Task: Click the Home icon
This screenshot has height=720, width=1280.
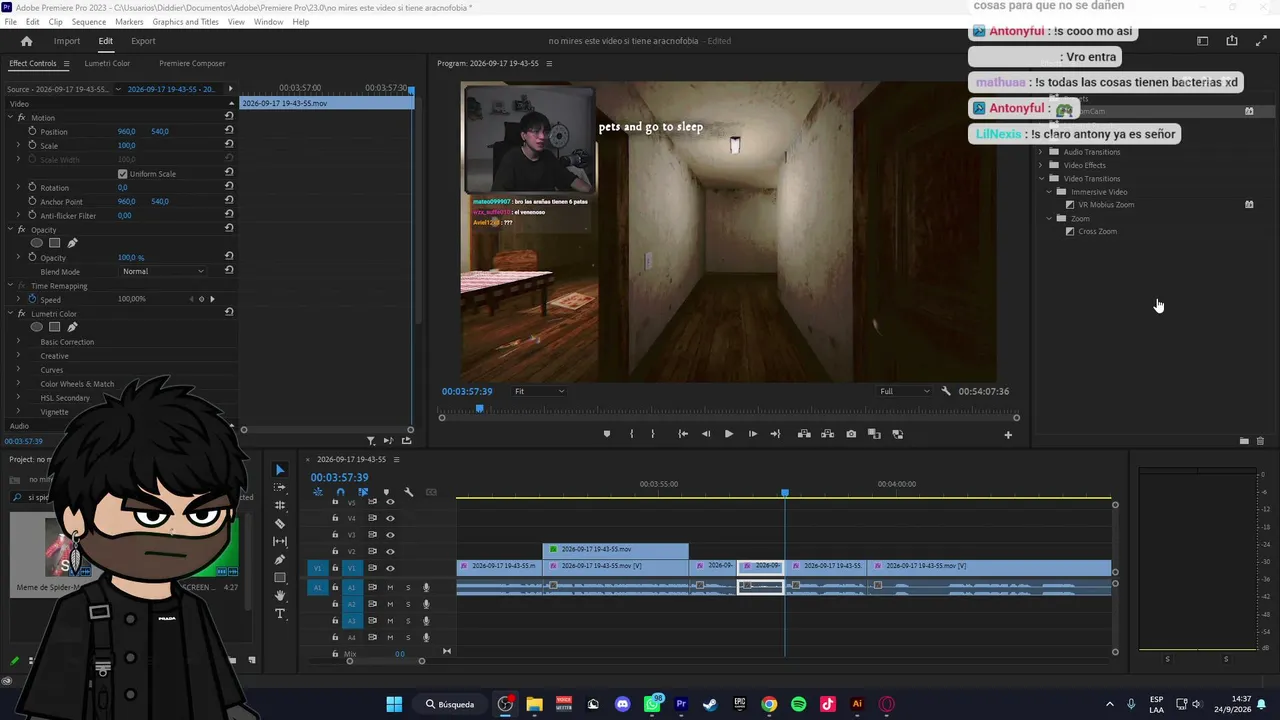Action: [27, 41]
